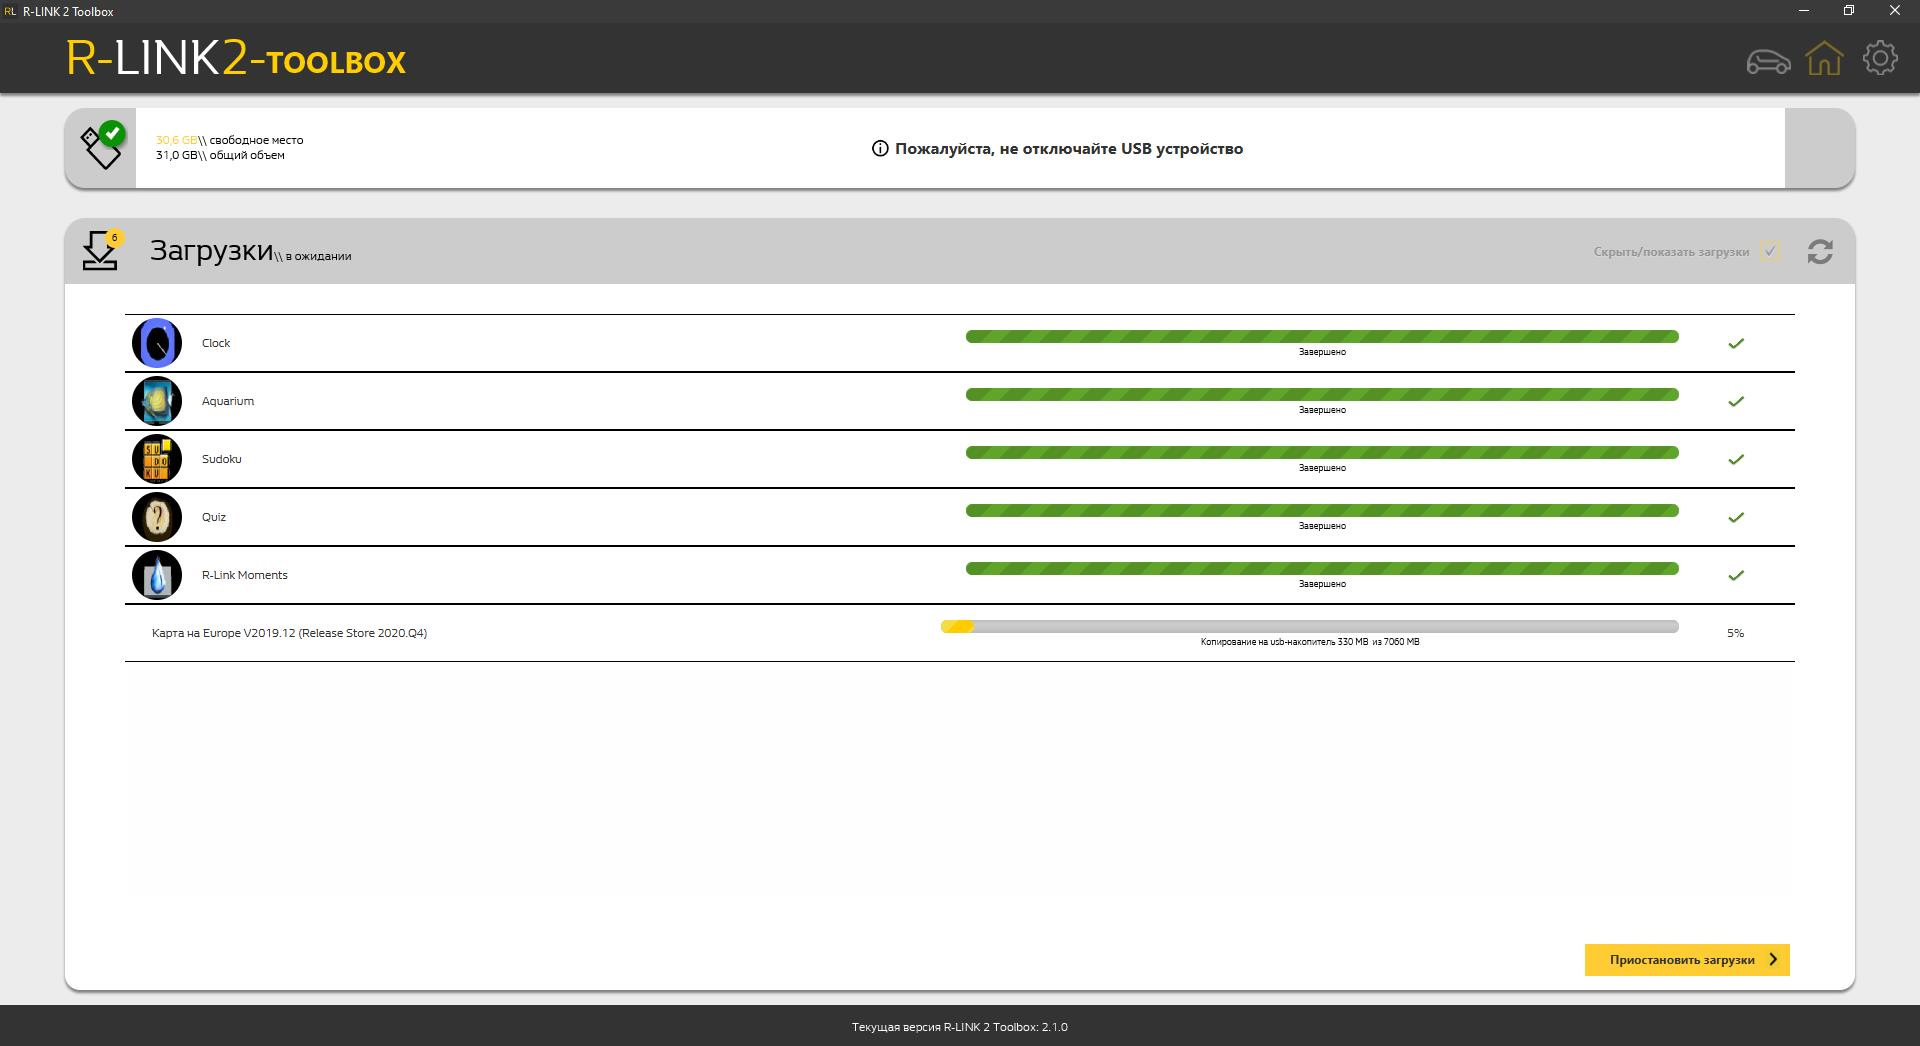Click Завершено status under Aquarium
Viewport: 1920px width, 1046px height.
coord(1322,410)
